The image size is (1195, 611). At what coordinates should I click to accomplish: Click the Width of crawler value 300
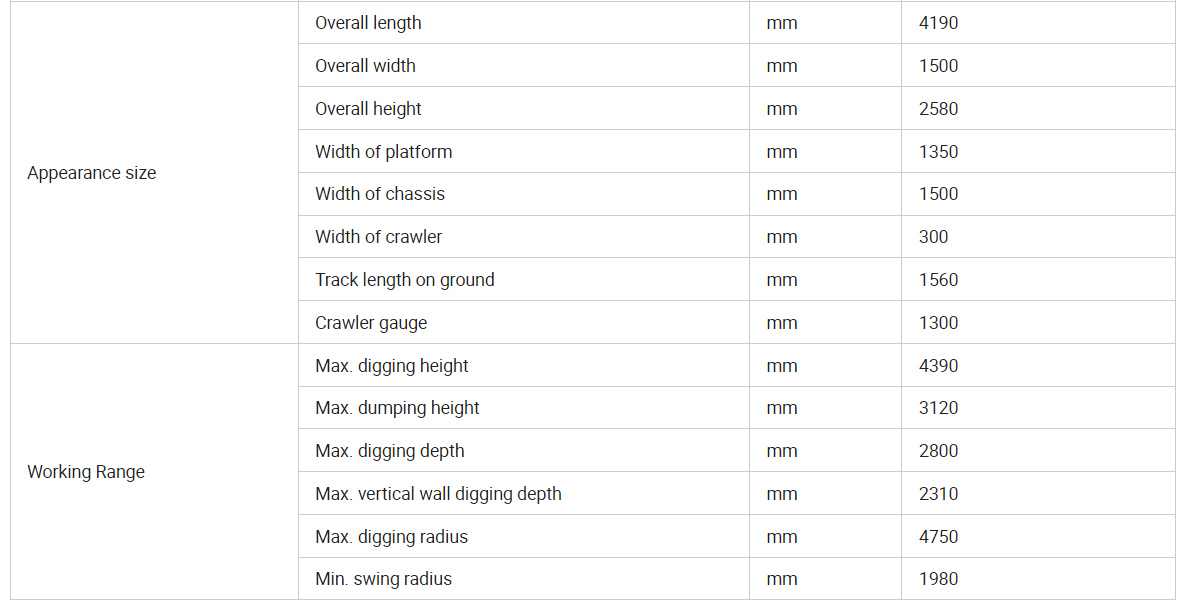click(934, 237)
